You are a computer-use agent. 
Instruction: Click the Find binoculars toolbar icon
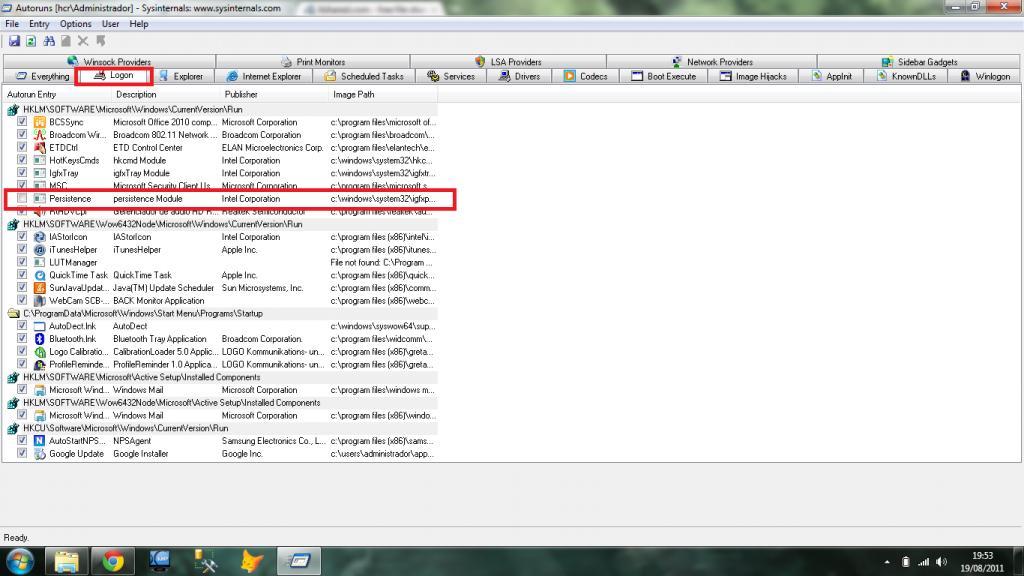pyautogui.click(x=49, y=41)
